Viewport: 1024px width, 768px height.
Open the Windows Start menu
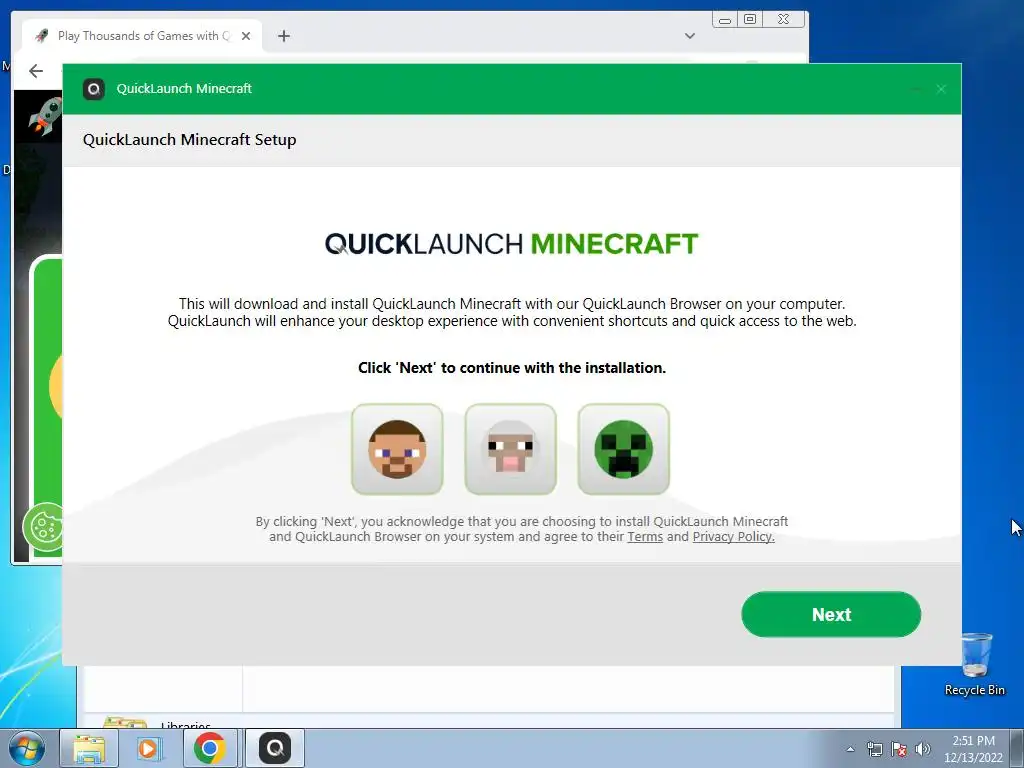27,748
